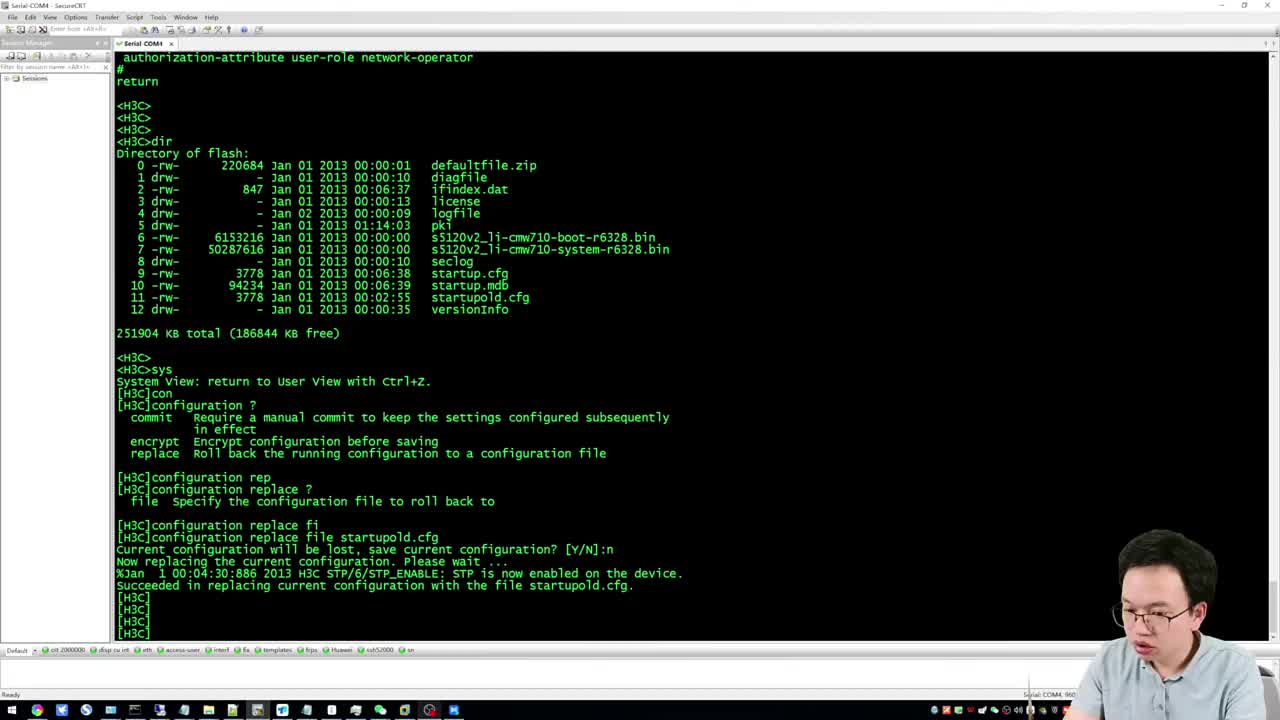Image resolution: width=1280 pixels, height=720 pixels.
Task: Open the Edit menu
Action: click(x=30, y=17)
